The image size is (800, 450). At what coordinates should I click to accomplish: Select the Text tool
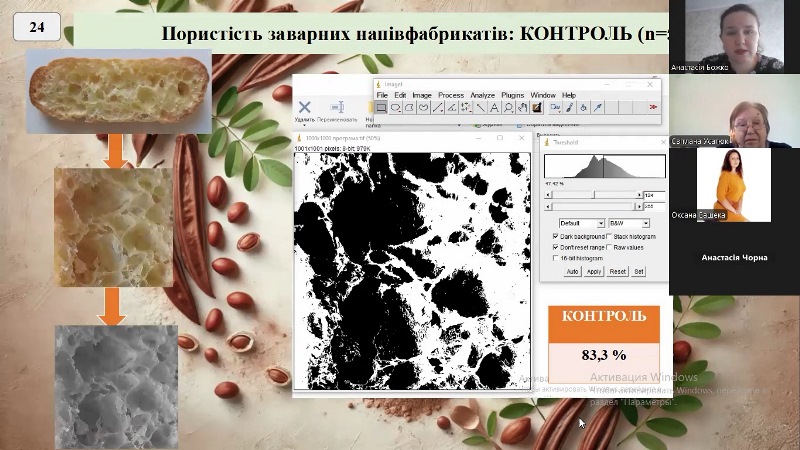click(494, 107)
